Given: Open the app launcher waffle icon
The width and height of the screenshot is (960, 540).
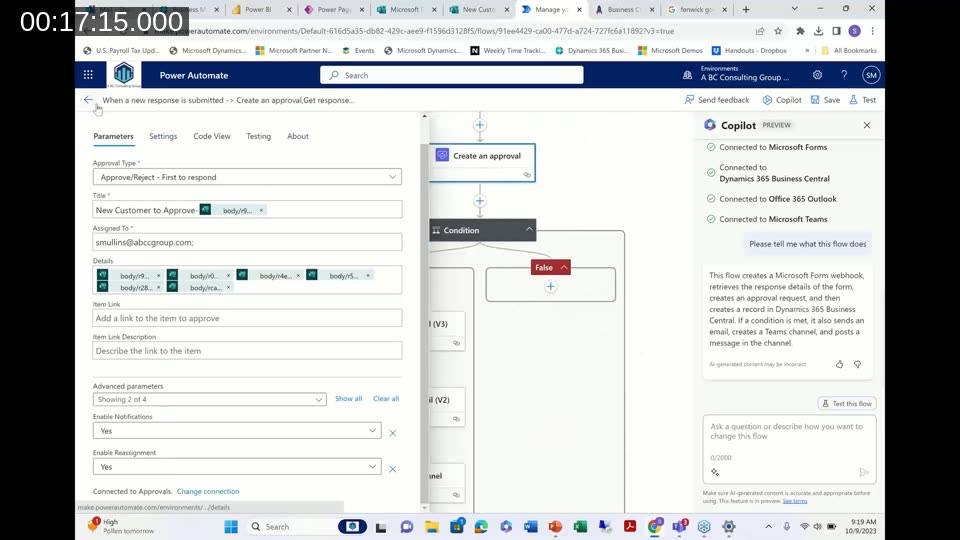Looking at the screenshot, I should tap(88, 75).
